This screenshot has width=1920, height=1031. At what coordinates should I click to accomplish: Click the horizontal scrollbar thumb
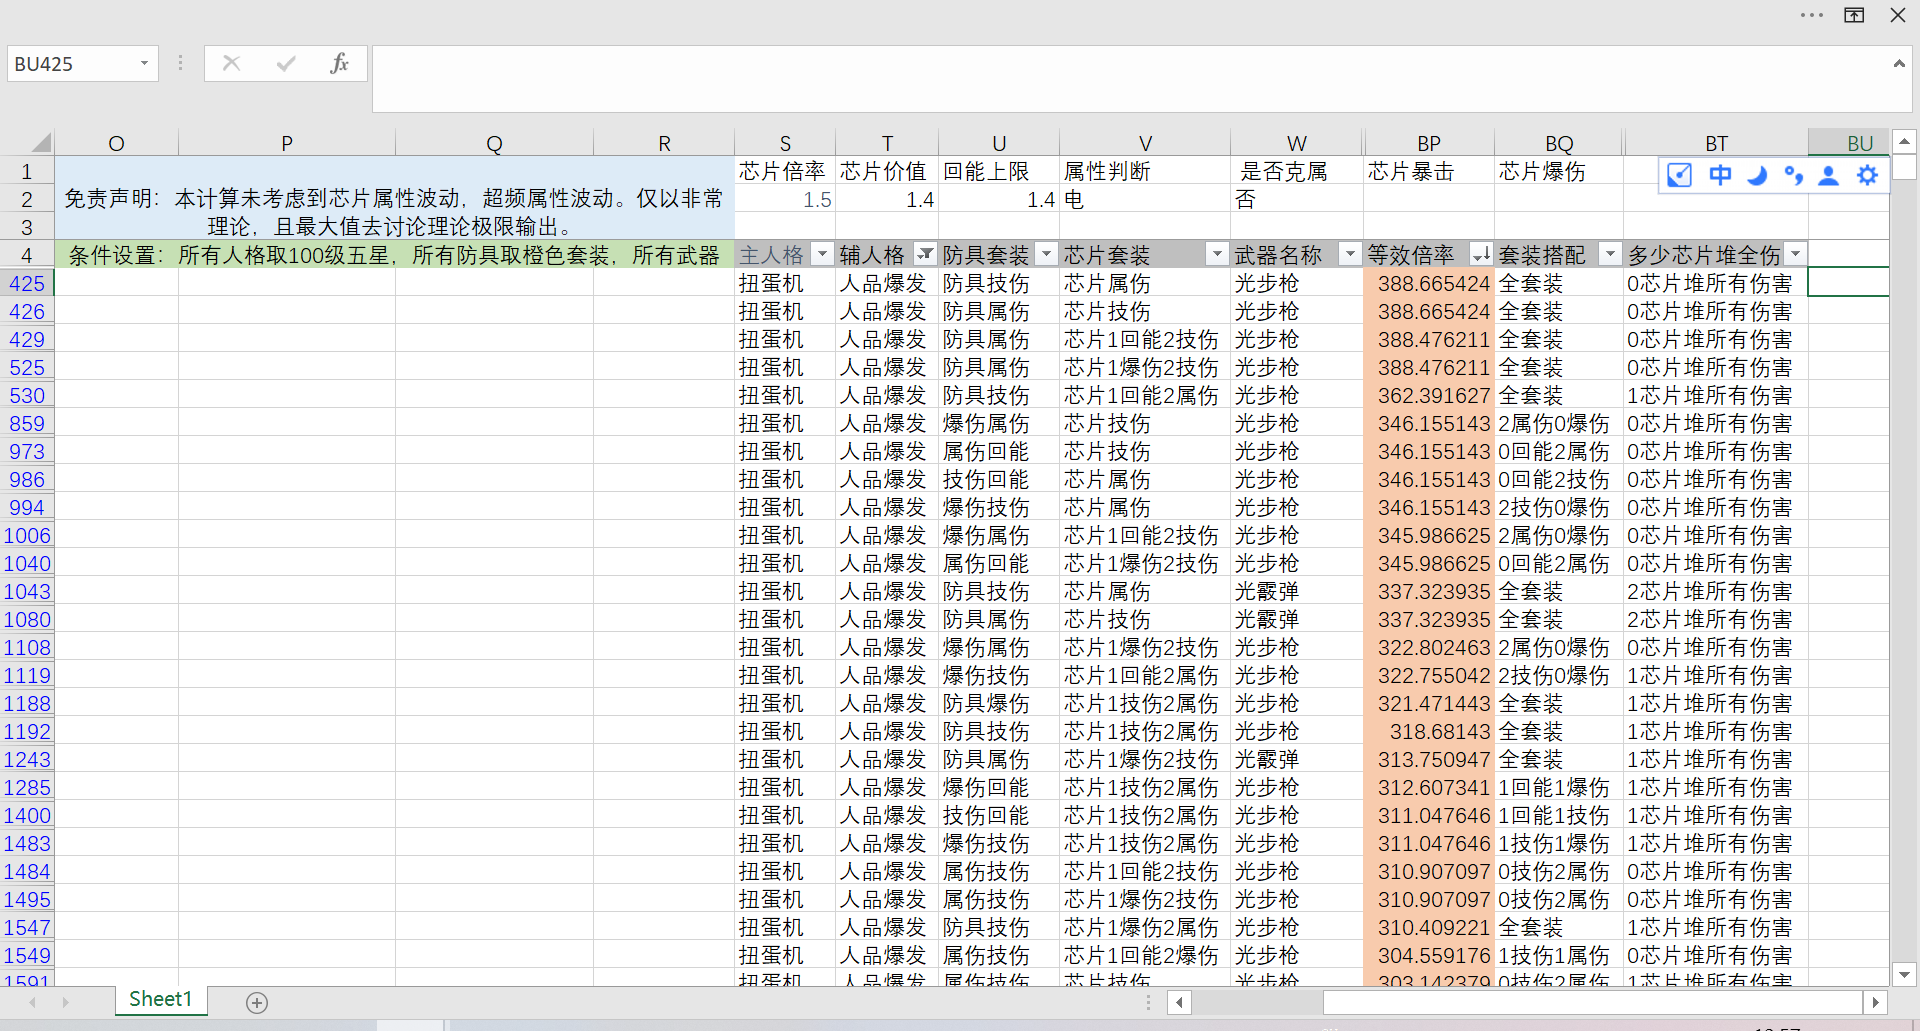1592,1002
